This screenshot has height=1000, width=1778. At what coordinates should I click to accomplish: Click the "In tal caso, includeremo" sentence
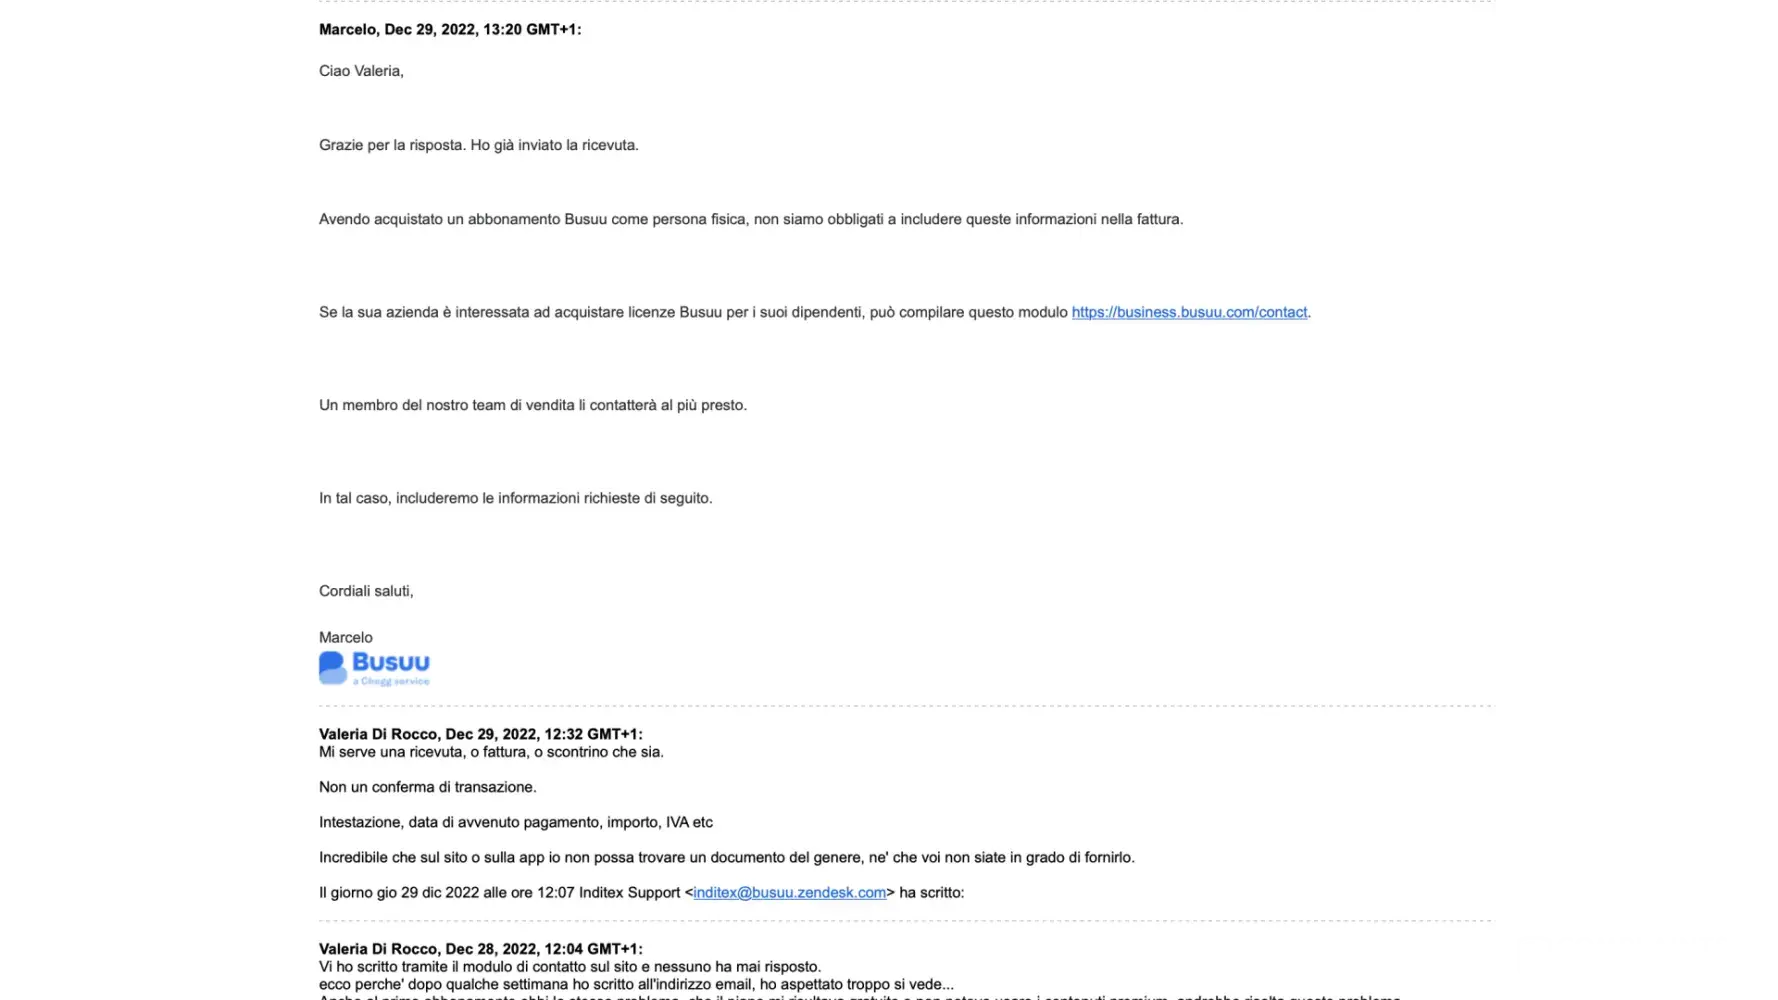[x=515, y=498]
